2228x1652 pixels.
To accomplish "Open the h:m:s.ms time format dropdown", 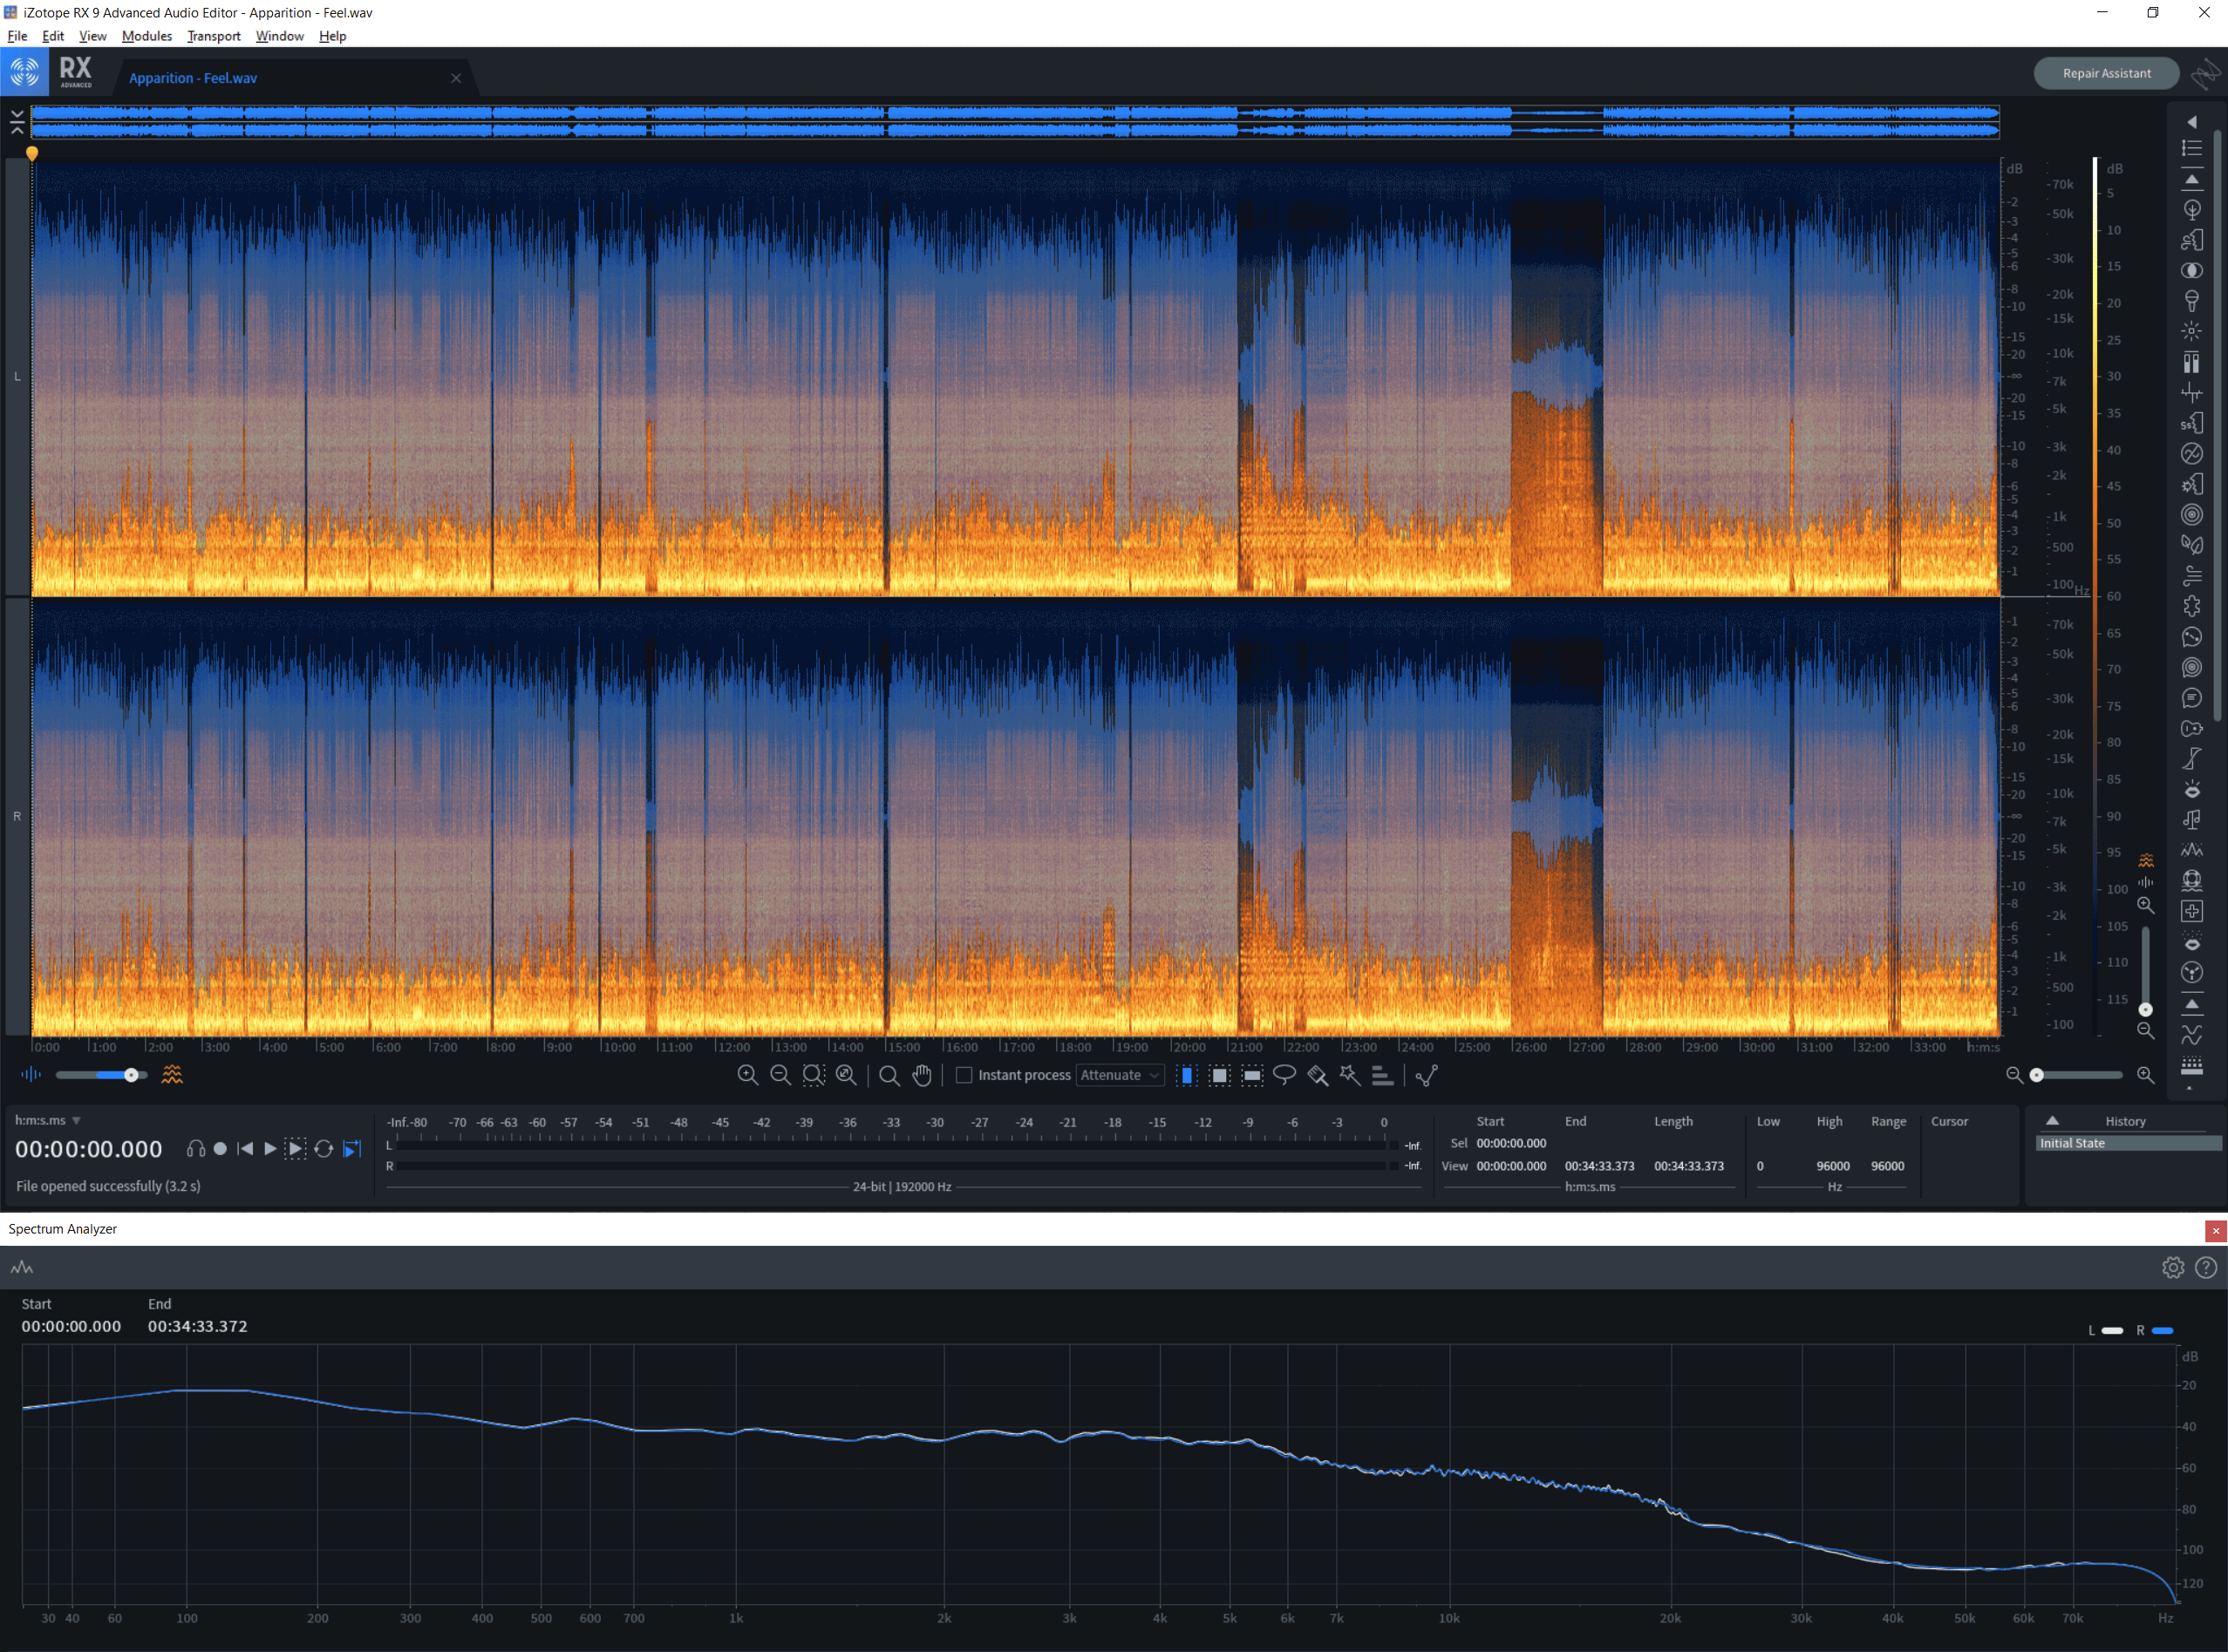I will coord(47,1120).
